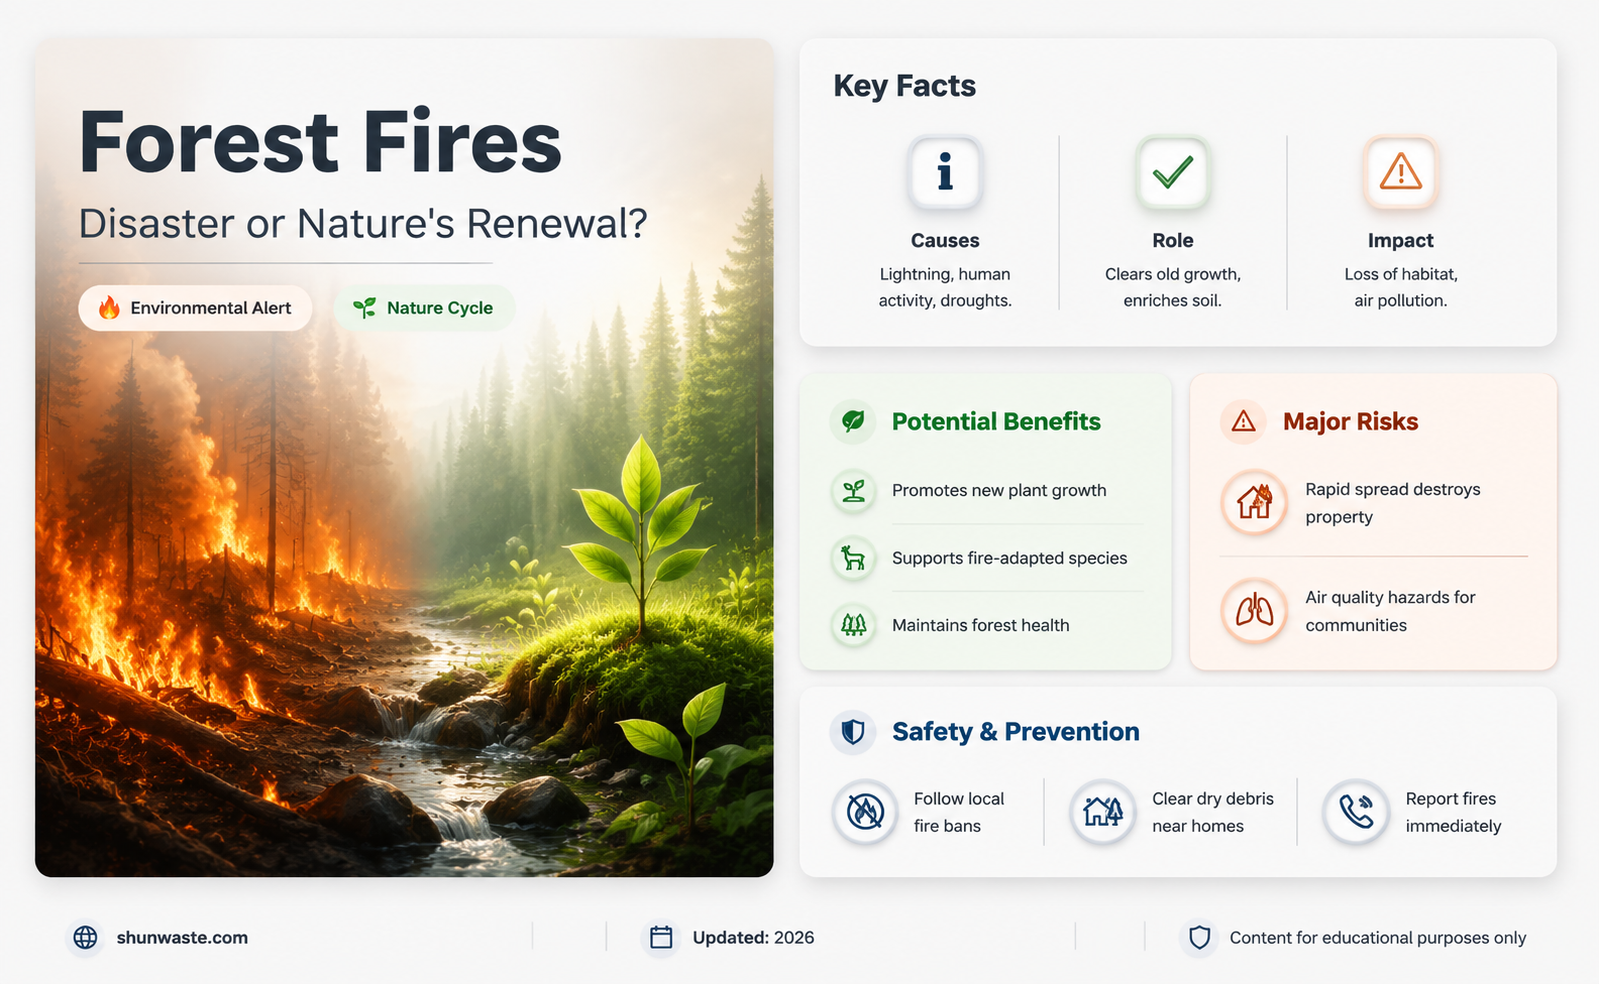The width and height of the screenshot is (1599, 984).
Task: Click the Impact warning triangle icon
Action: [x=1400, y=172]
